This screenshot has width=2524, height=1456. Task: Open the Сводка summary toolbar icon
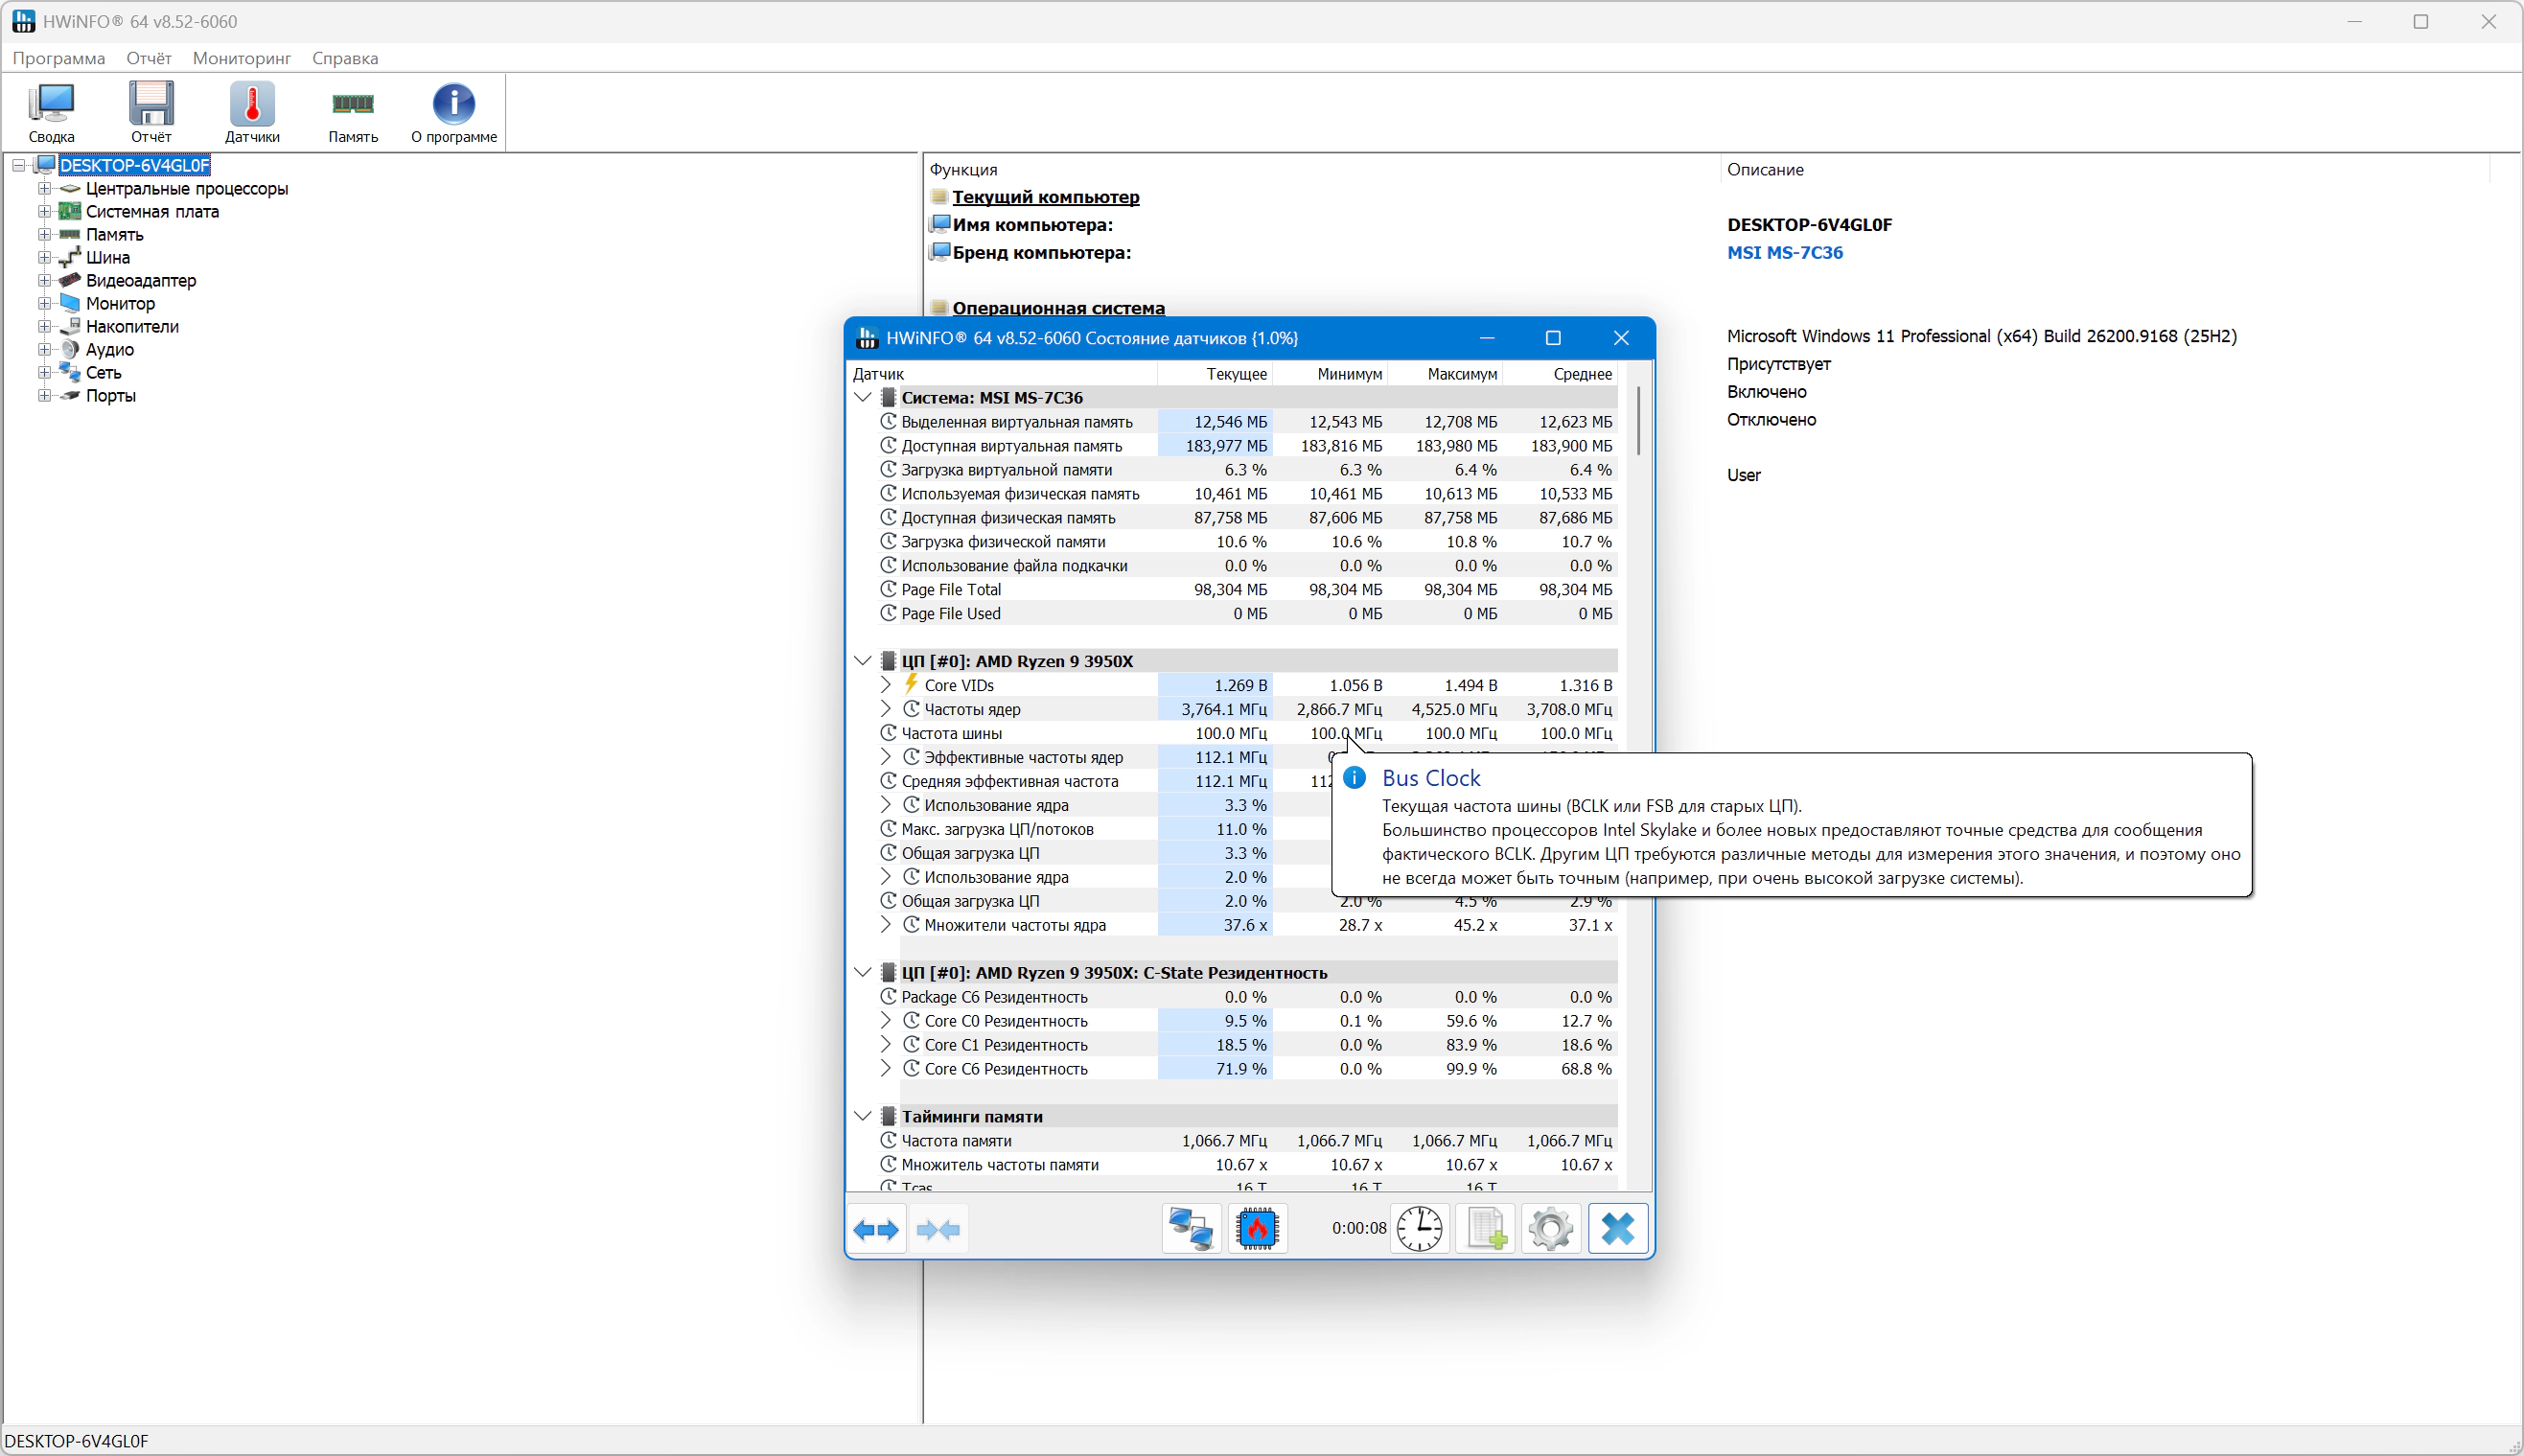(x=51, y=112)
